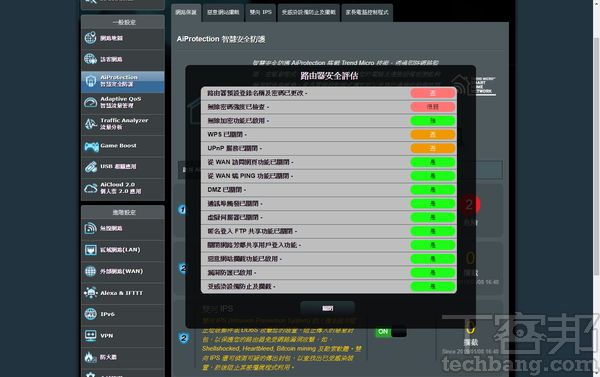This screenshot has height=377, width=600.
Task: Close the 路由器安全評估 dialog with 關閉
Action: pos(328,308)
